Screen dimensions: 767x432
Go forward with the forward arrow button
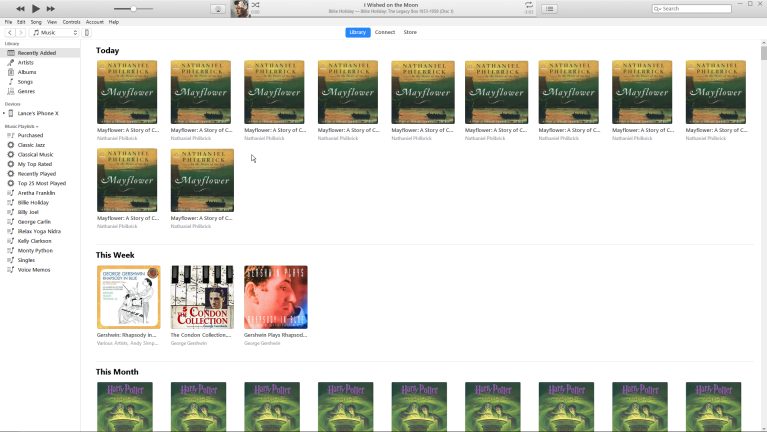[x=21, y=33]
